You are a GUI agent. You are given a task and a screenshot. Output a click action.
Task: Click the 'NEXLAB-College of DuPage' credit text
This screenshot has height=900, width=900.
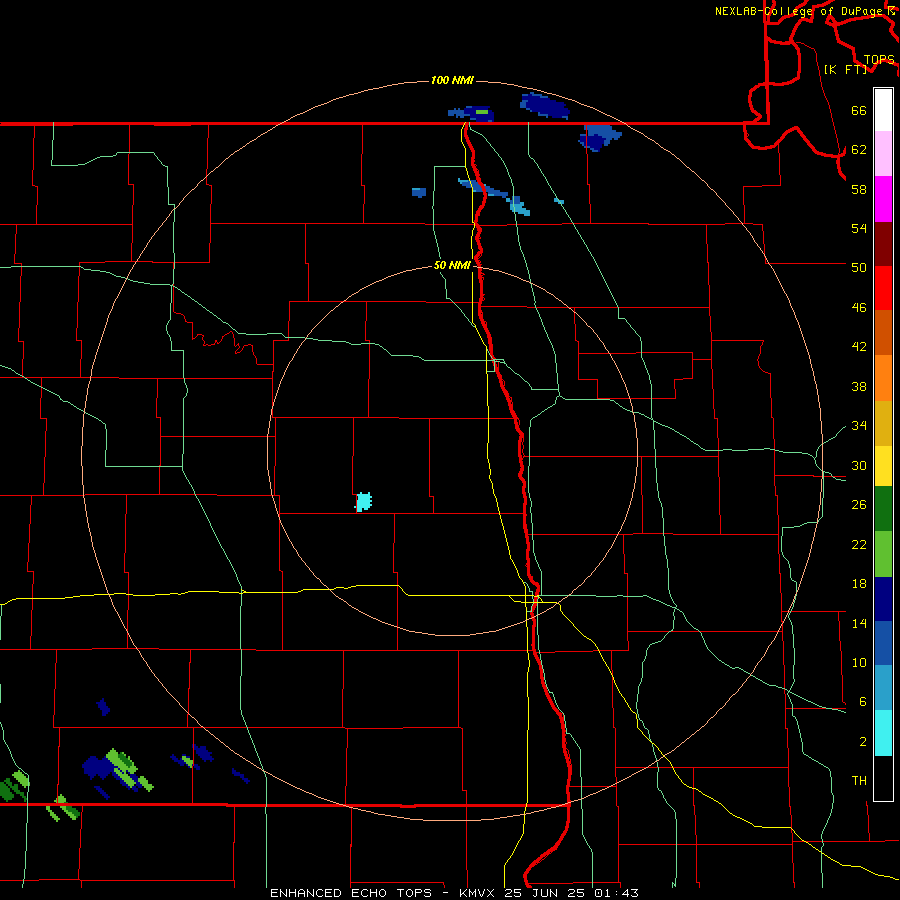click(x=798, y=11)
